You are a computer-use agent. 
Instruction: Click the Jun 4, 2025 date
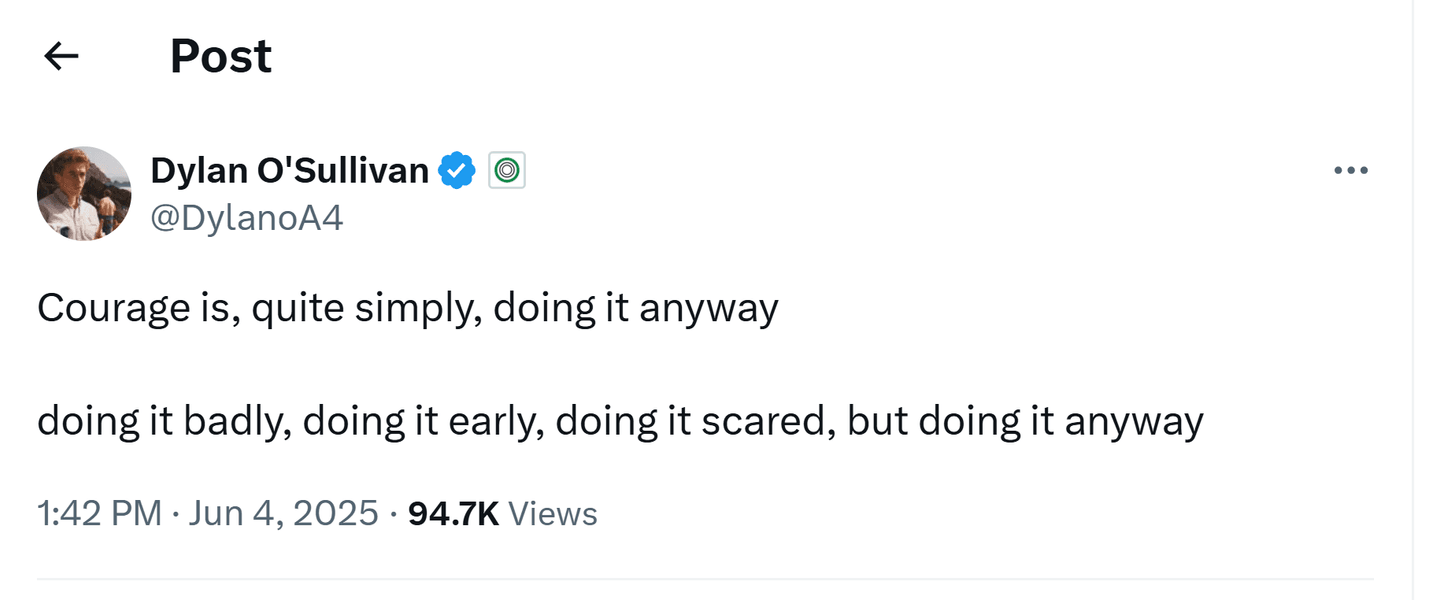[x=284, y=514]
